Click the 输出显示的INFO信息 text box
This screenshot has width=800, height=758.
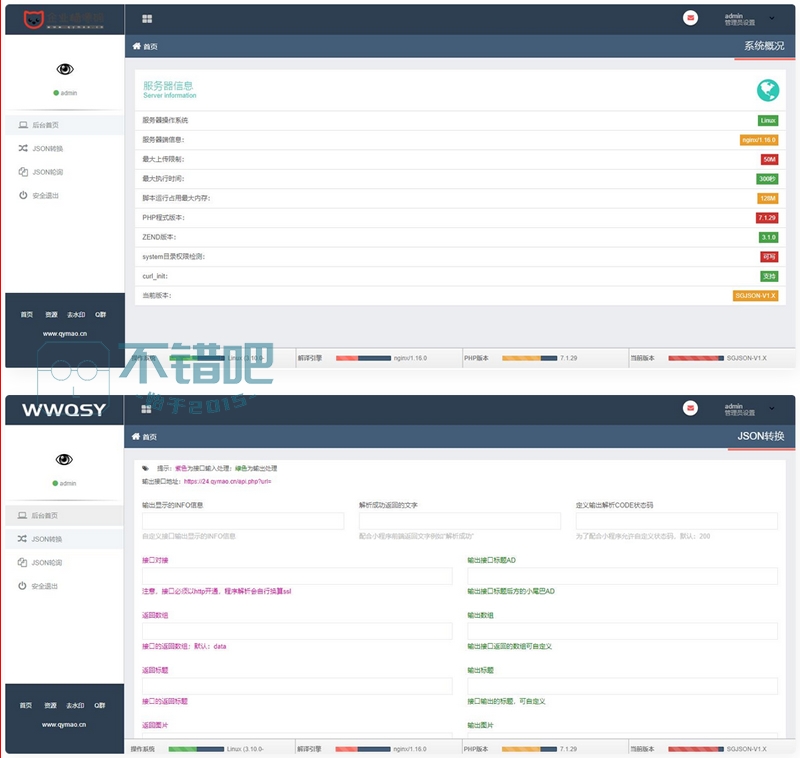tap(243, 521)
